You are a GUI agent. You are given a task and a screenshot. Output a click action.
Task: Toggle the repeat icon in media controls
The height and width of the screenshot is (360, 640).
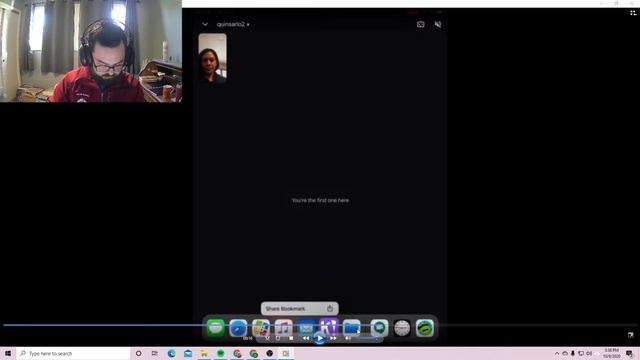tap(278, 338)
